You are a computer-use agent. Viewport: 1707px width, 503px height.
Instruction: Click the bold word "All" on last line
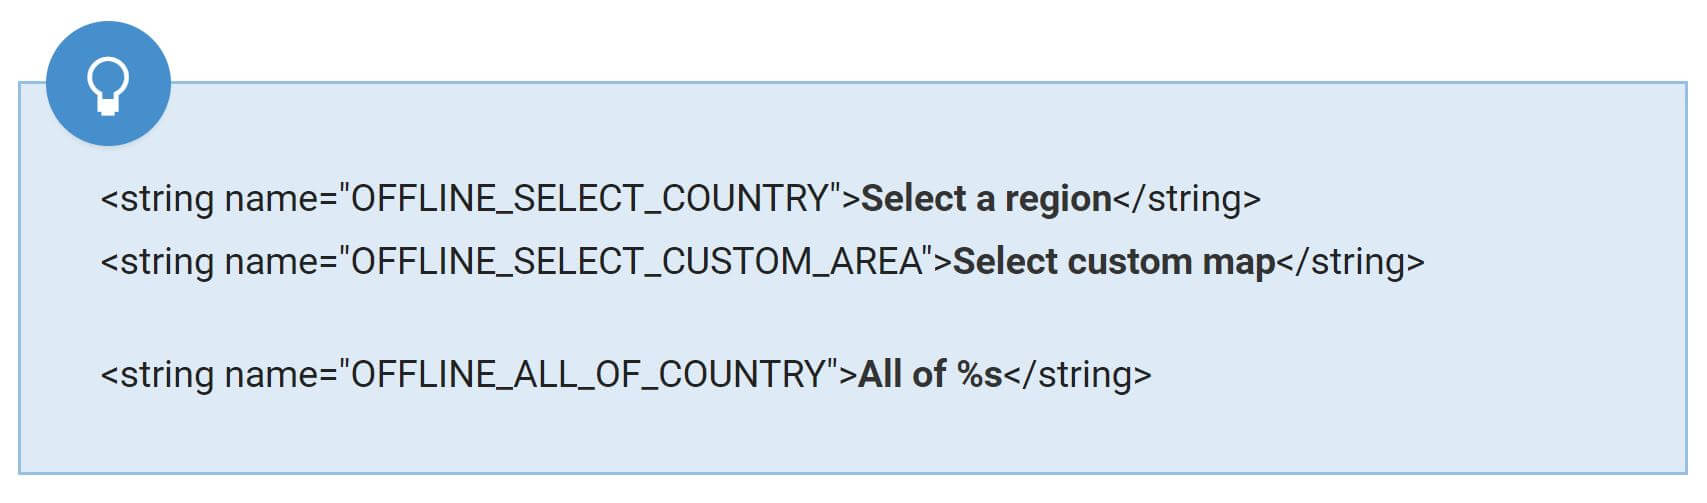(880, 374)
